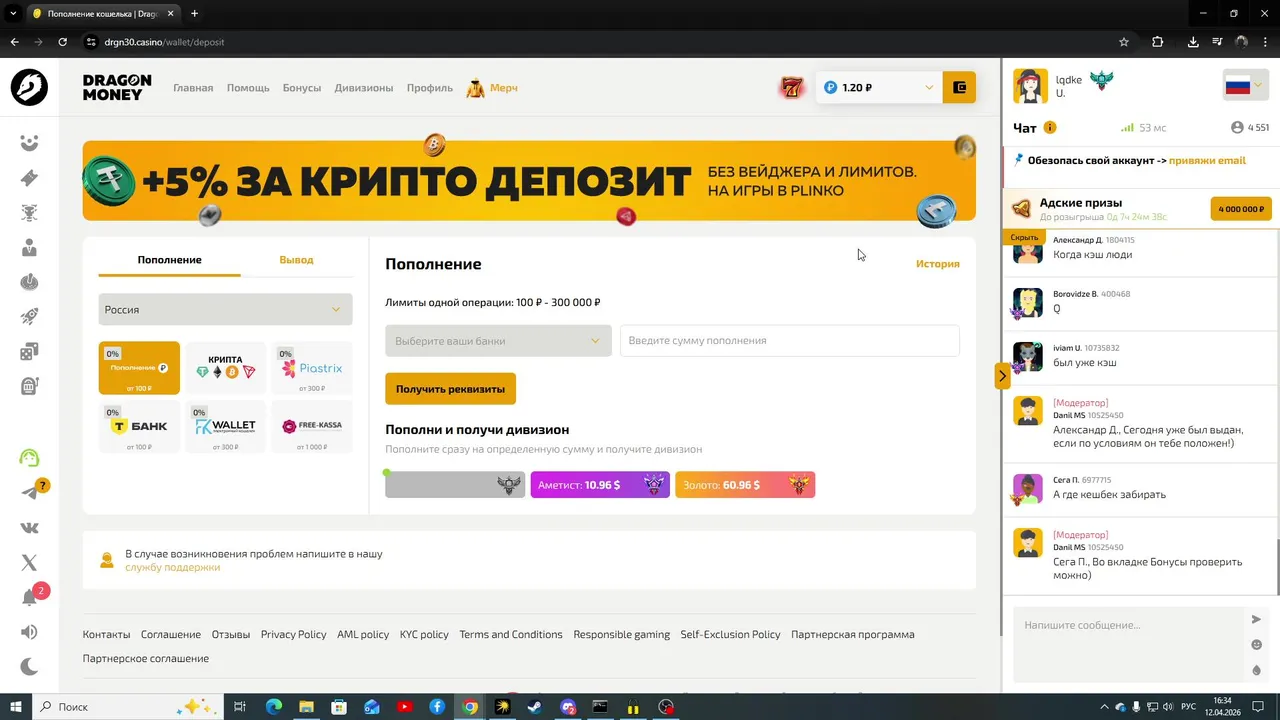The height and width of the screenshot is (720, 1280).
Task: Switch to the Вывод tab
Action: click(296, 260)
